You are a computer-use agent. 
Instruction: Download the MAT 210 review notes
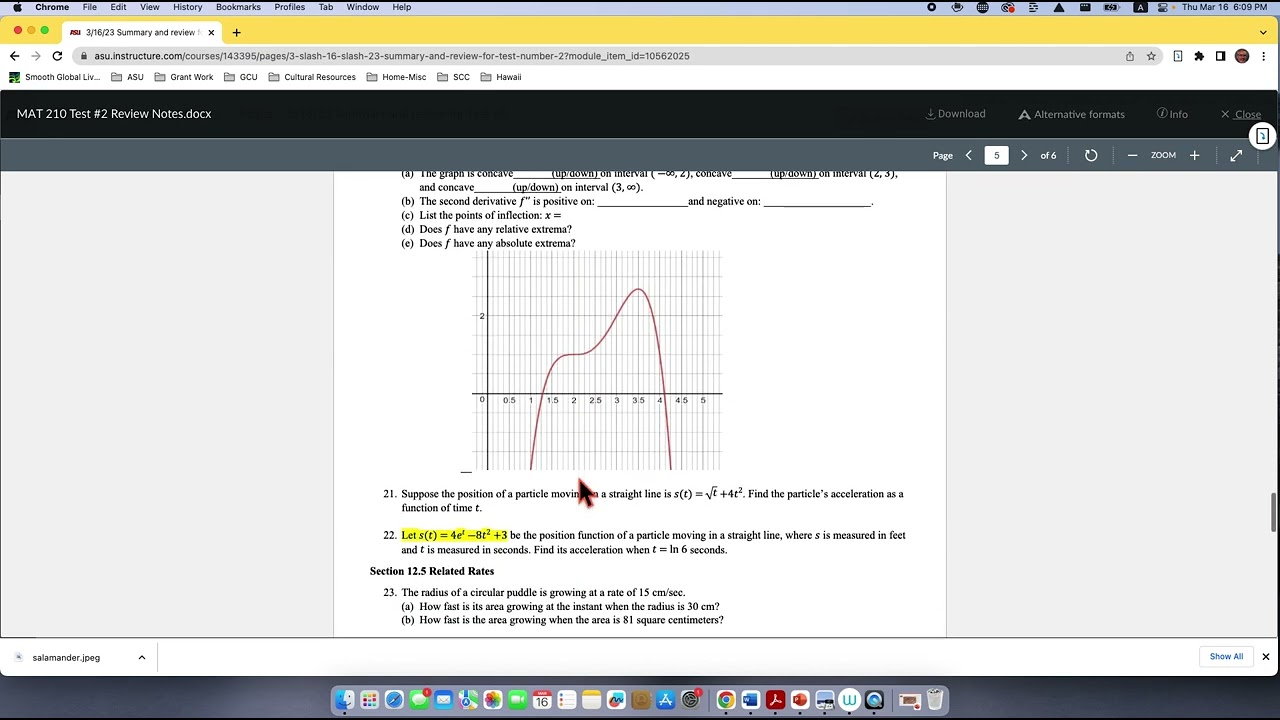click(x=955, y=114)
